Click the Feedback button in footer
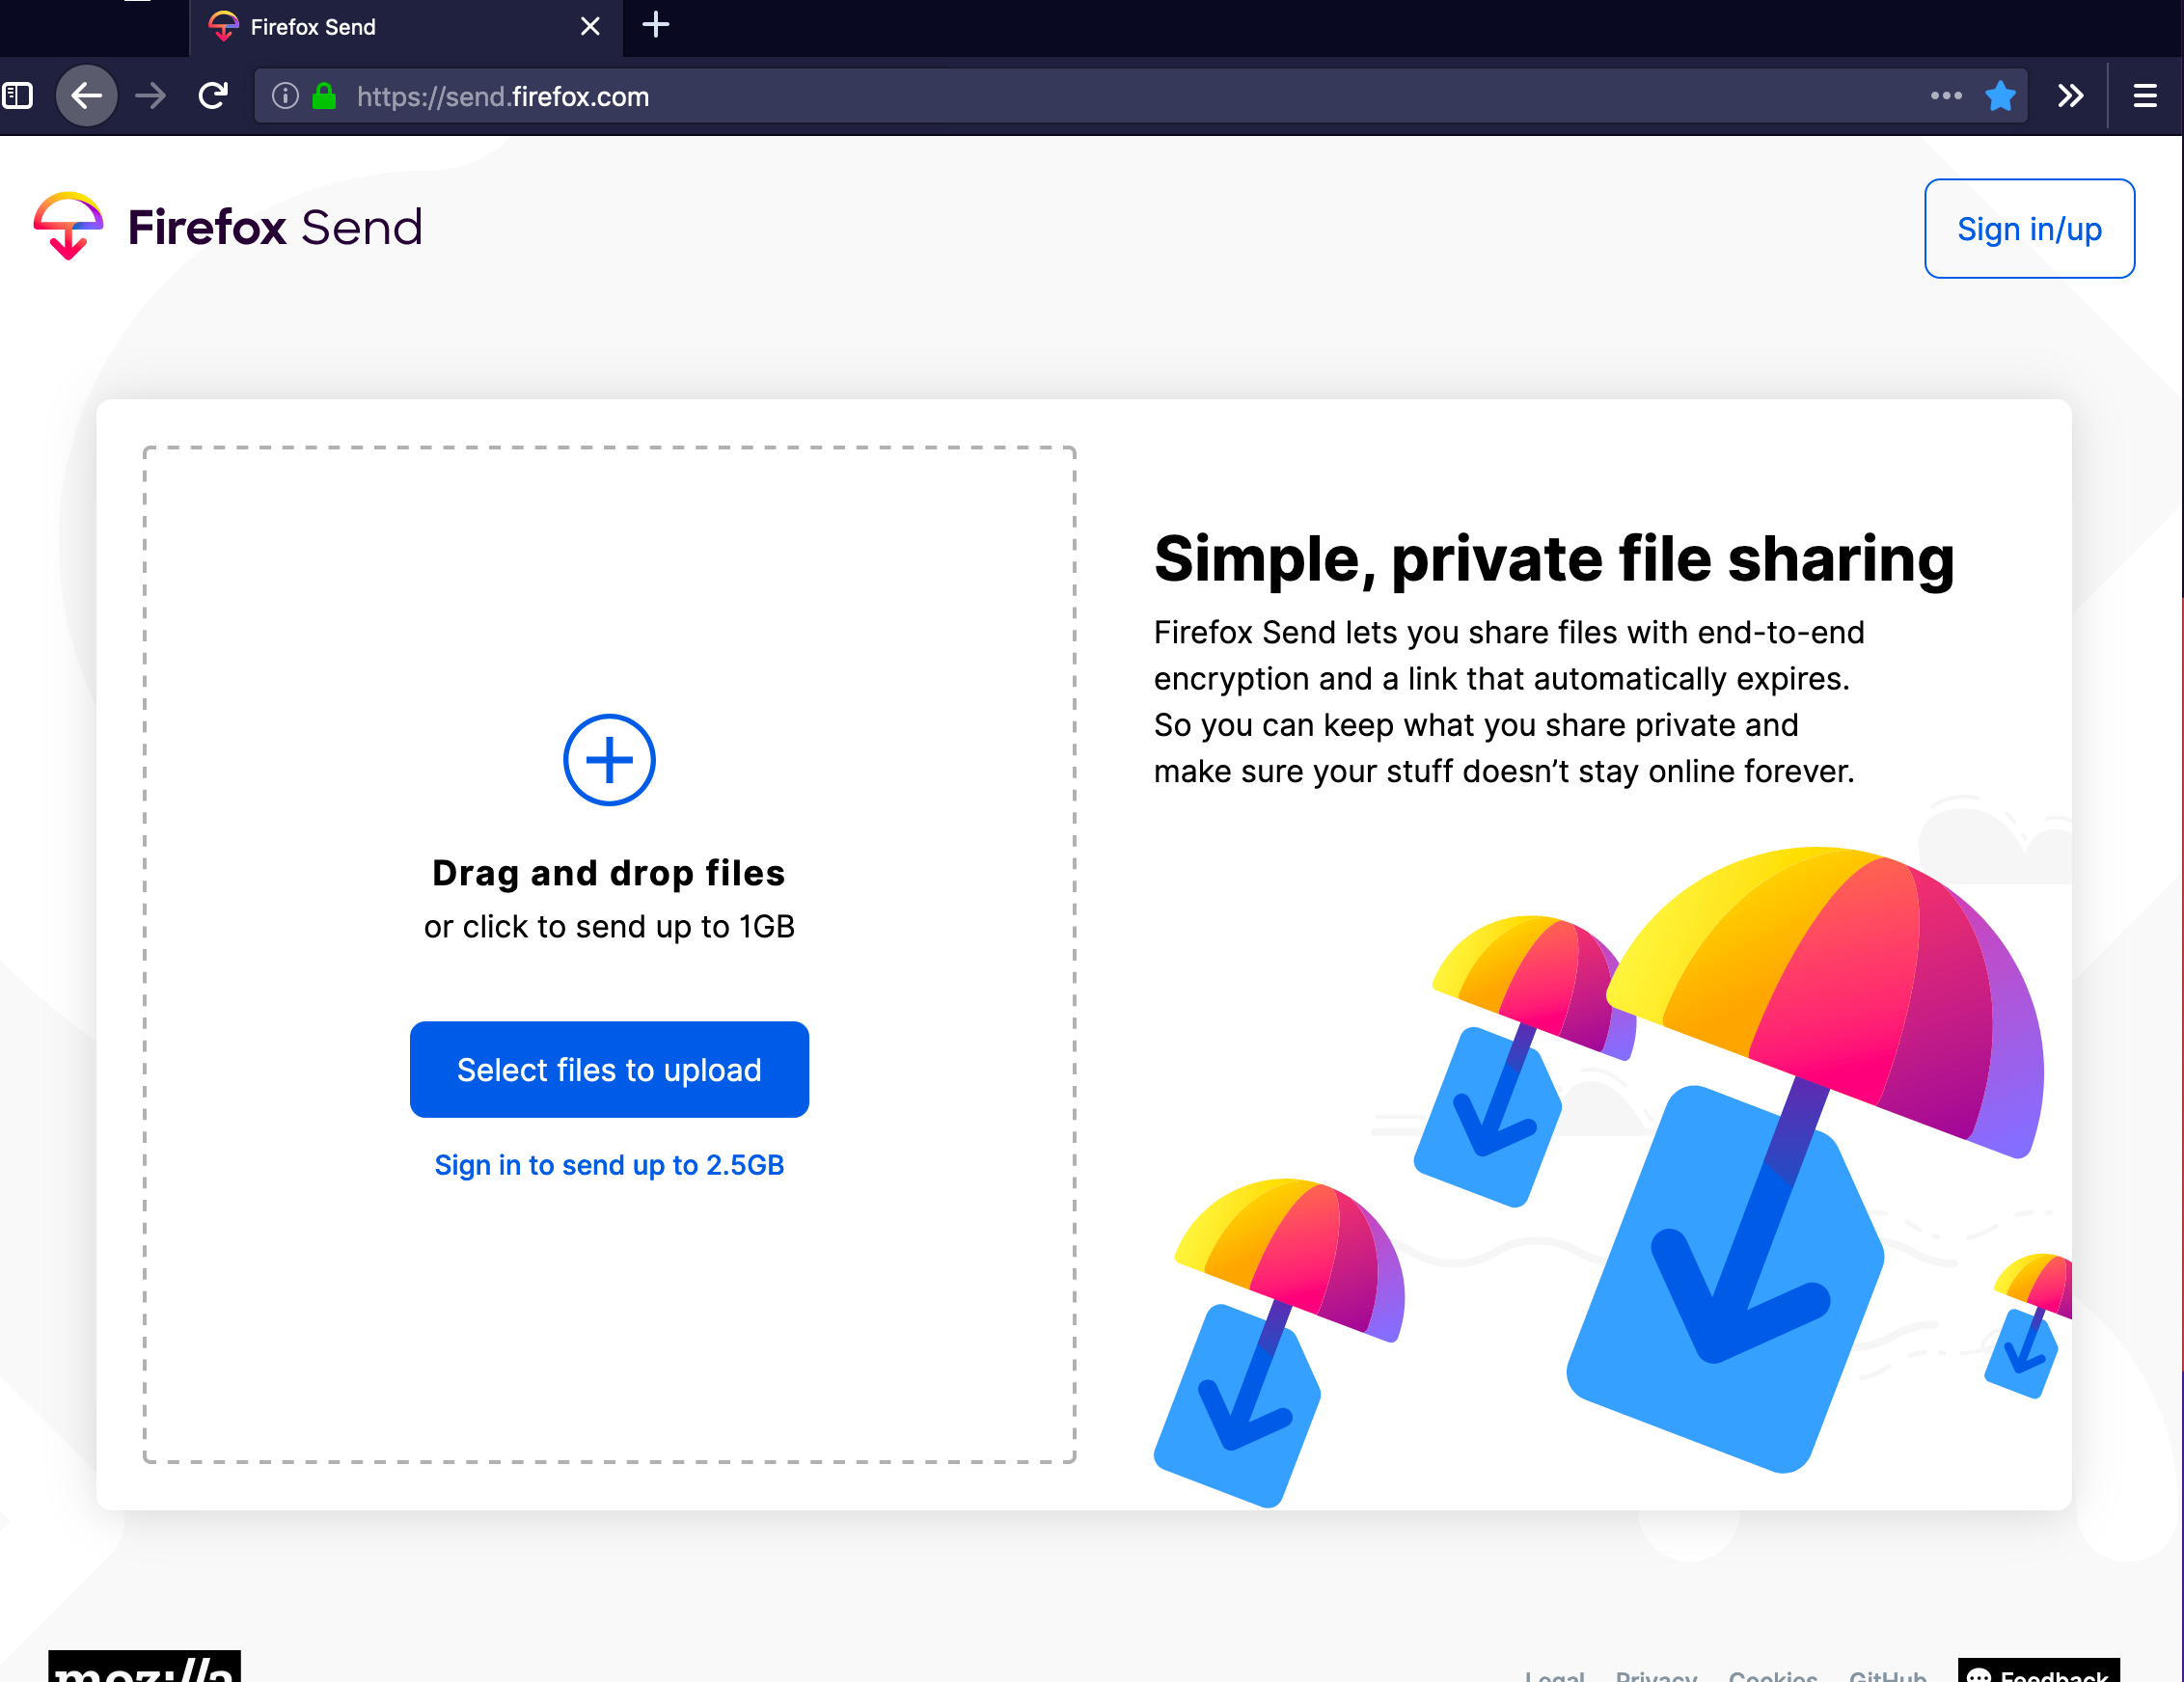This screenshot has width=2184, height=1682. pos(2040,1672)
